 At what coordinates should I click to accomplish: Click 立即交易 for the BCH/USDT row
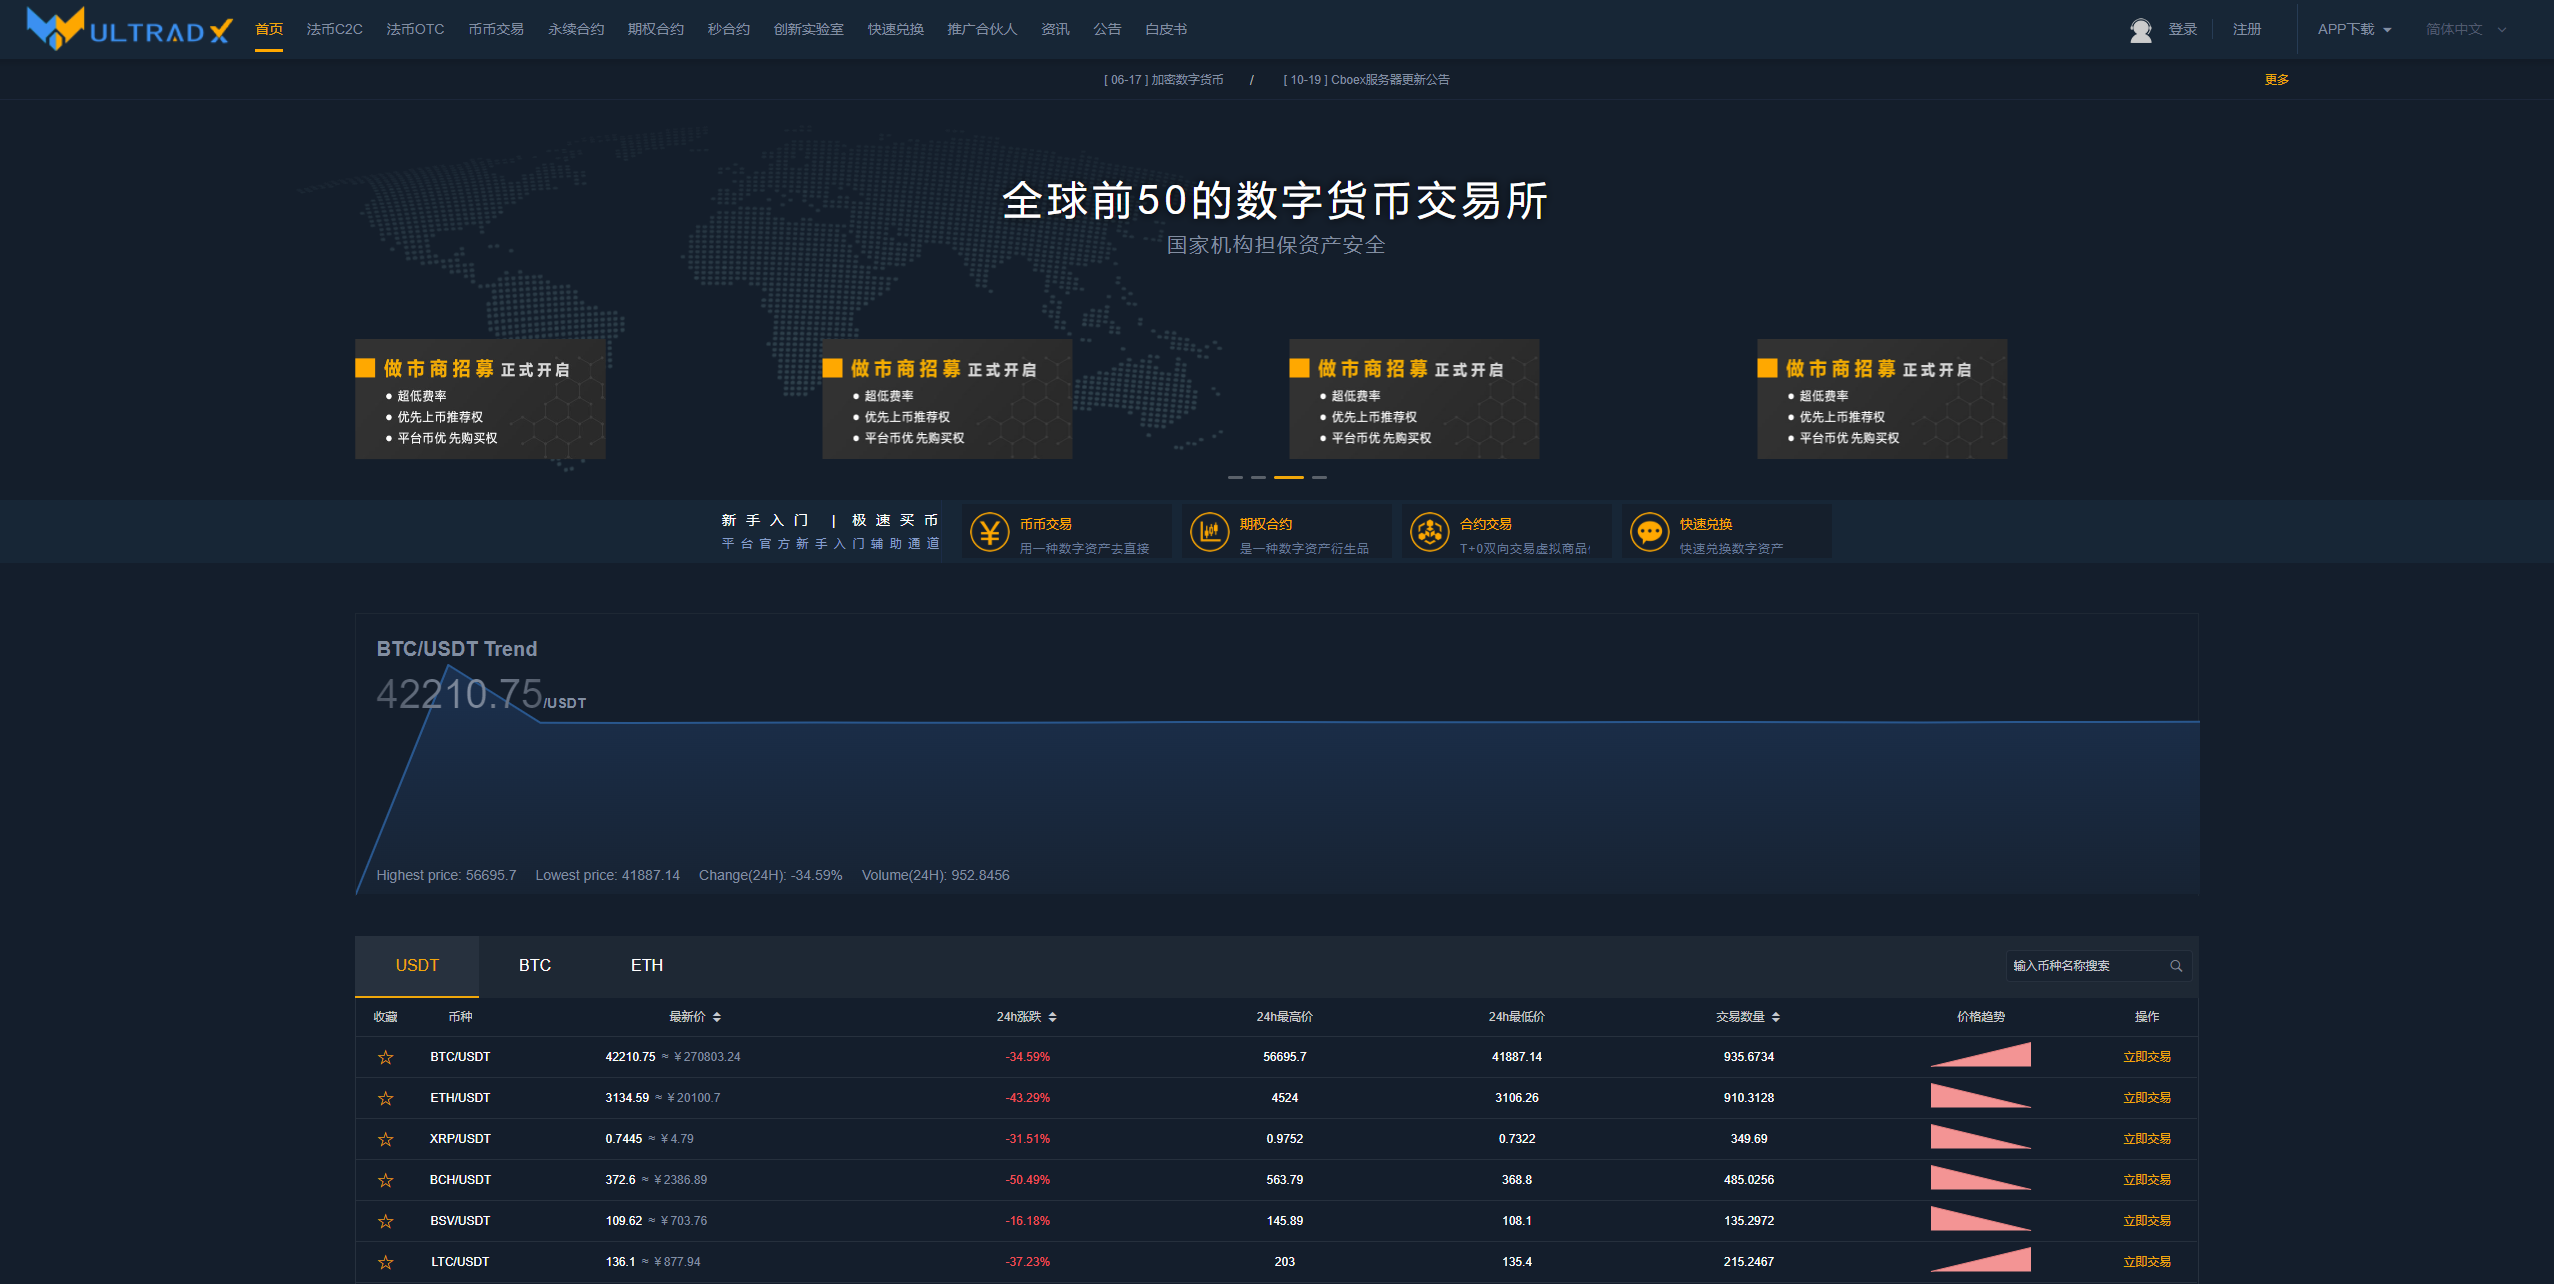[x=2146, y=1180]
